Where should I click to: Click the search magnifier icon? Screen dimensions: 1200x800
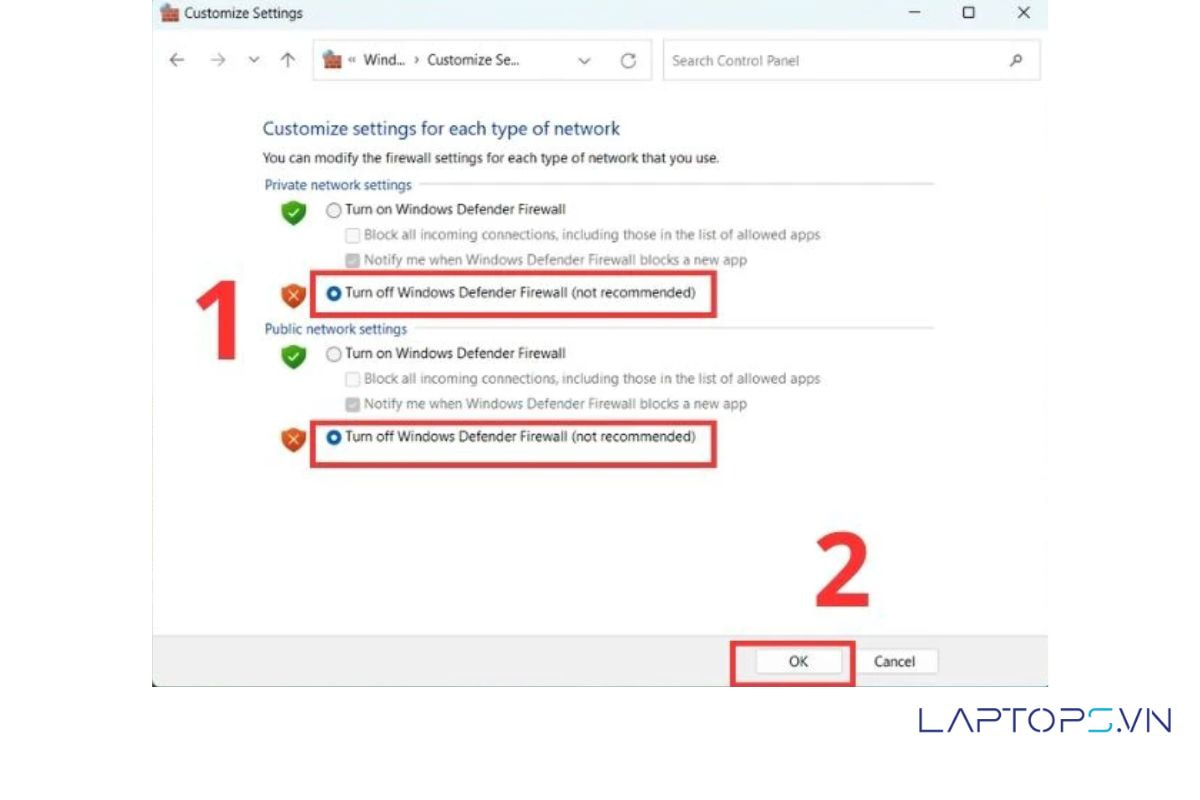pyautogui.click(x=1016, y=60)
